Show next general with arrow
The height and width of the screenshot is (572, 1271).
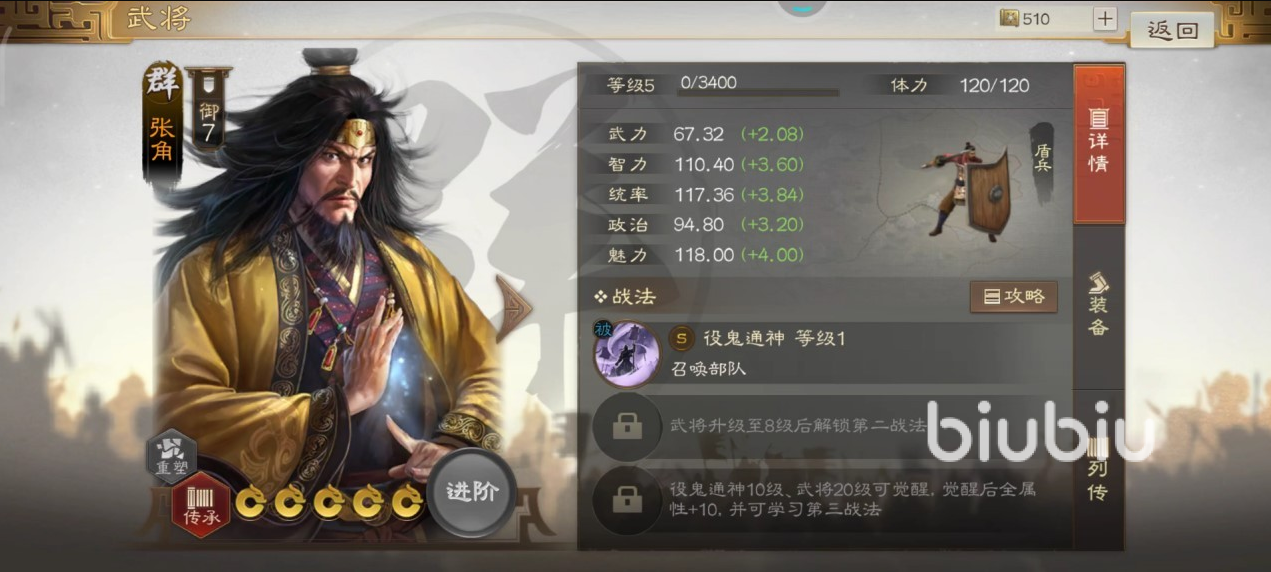(x=514, y=309)
